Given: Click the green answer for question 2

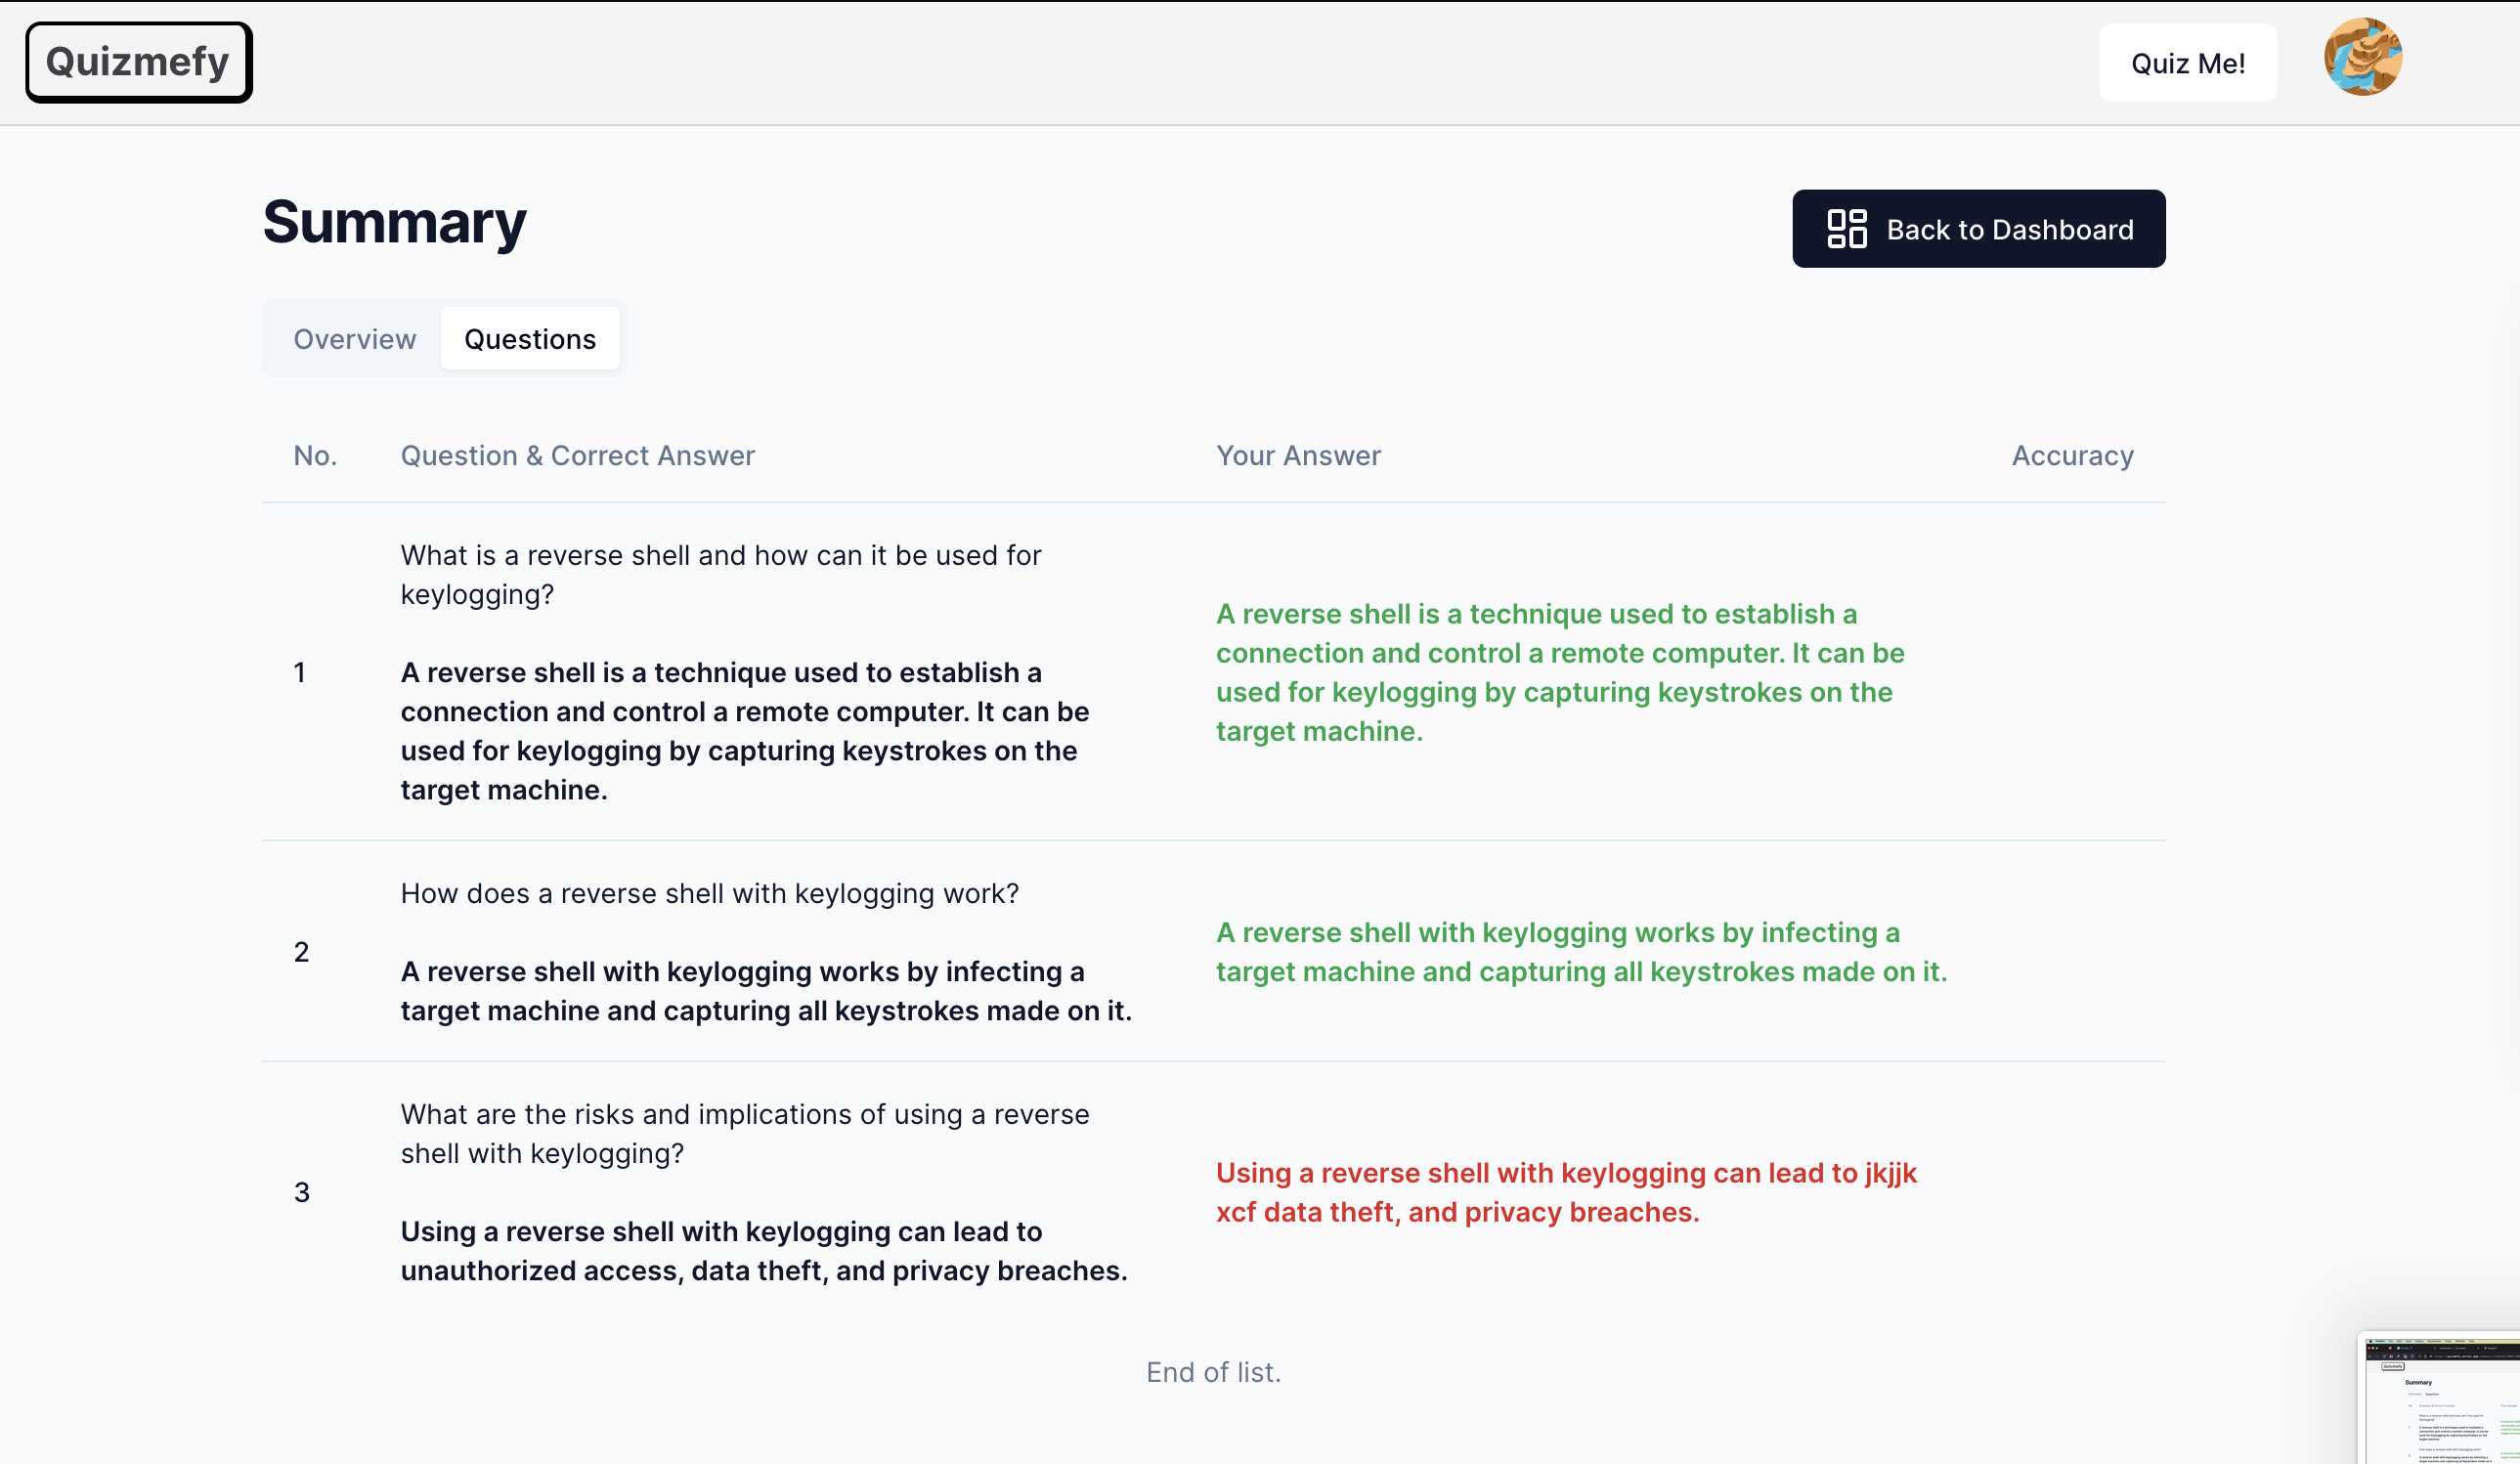Looking at the screenshot, I should pyautogui.click(x=1580, y=951).
